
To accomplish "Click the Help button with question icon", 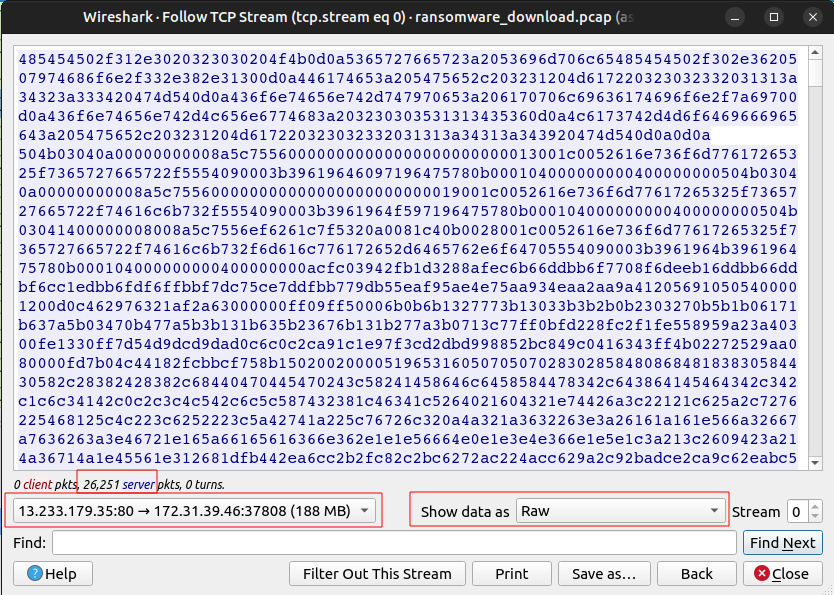I will pyautogui.click(x=51, y=573).
